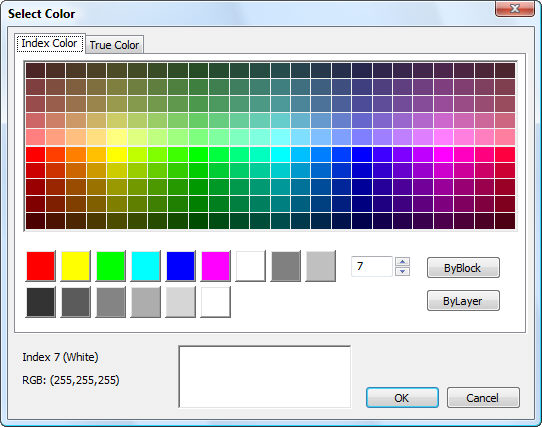This screenshot has width=542, height=427.
Task: Select the cyan standard color swatch
Action: 146,266
